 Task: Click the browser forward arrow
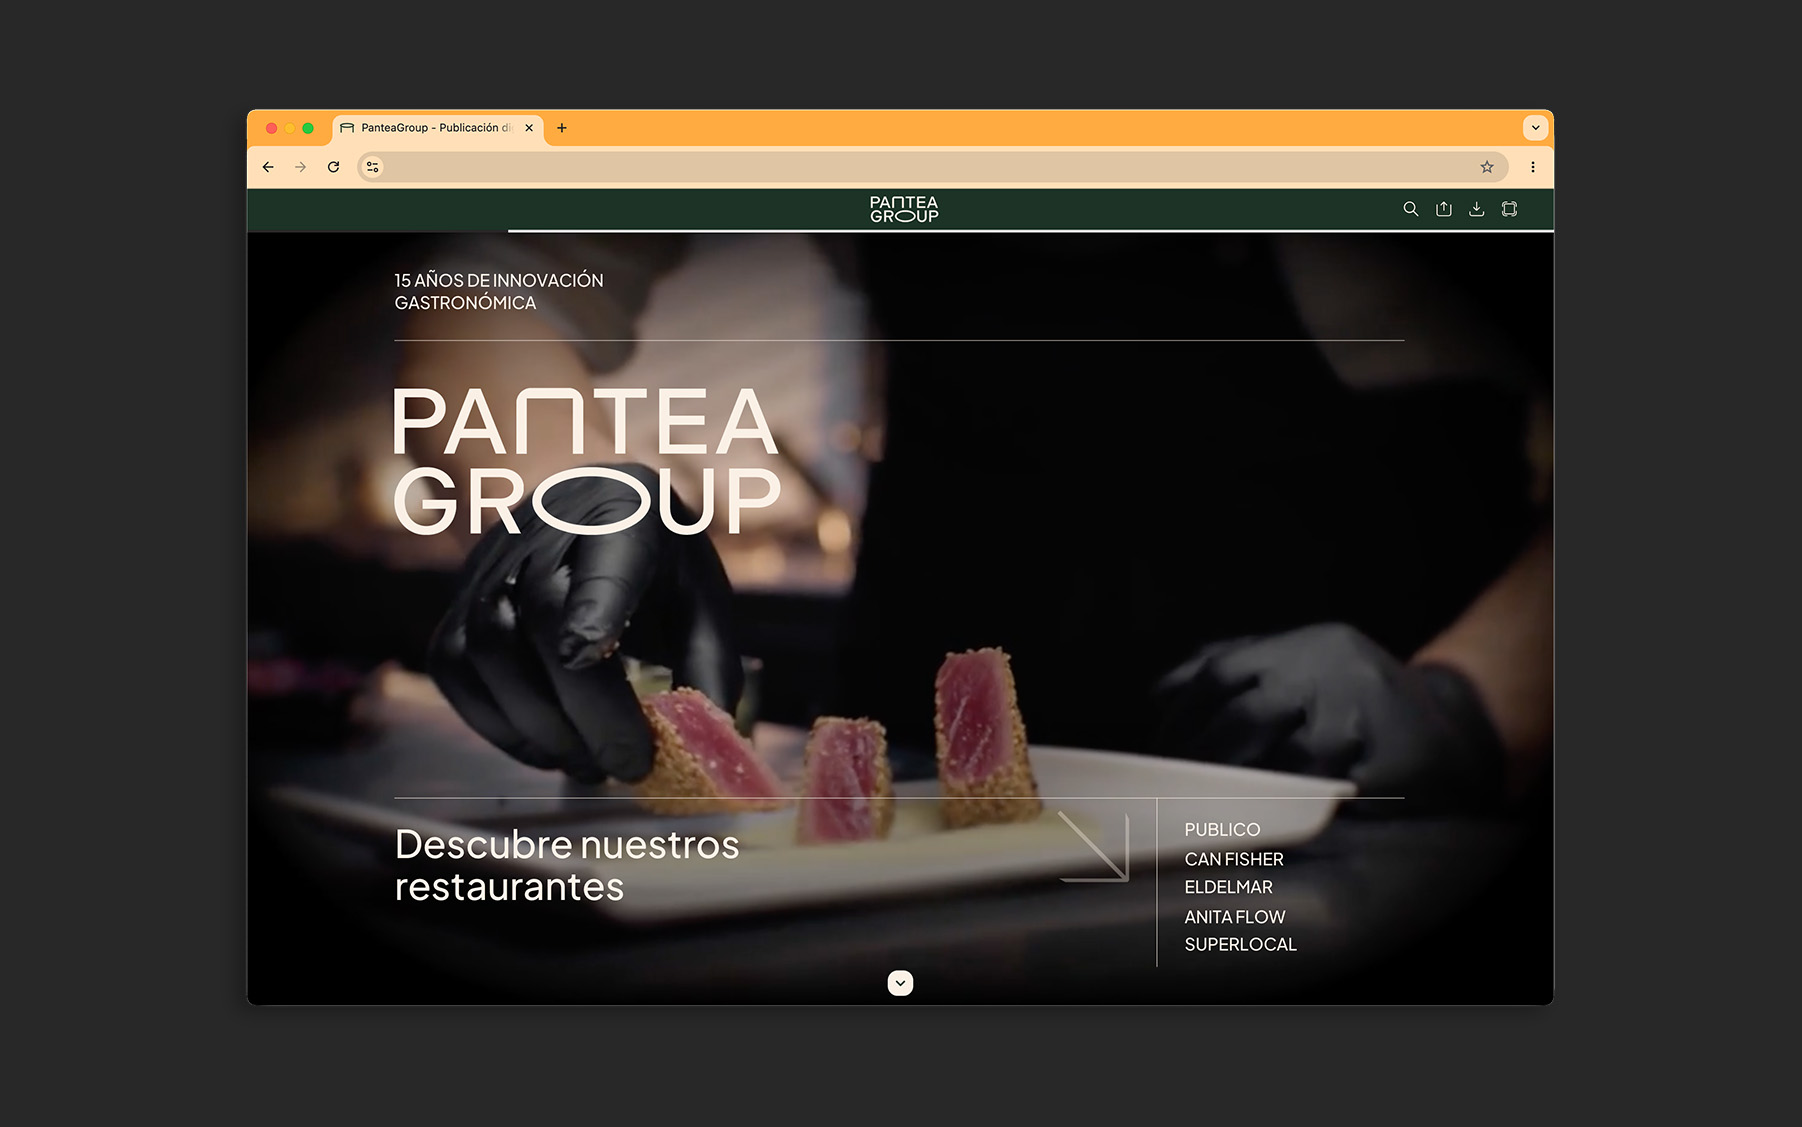pos(300,167)
